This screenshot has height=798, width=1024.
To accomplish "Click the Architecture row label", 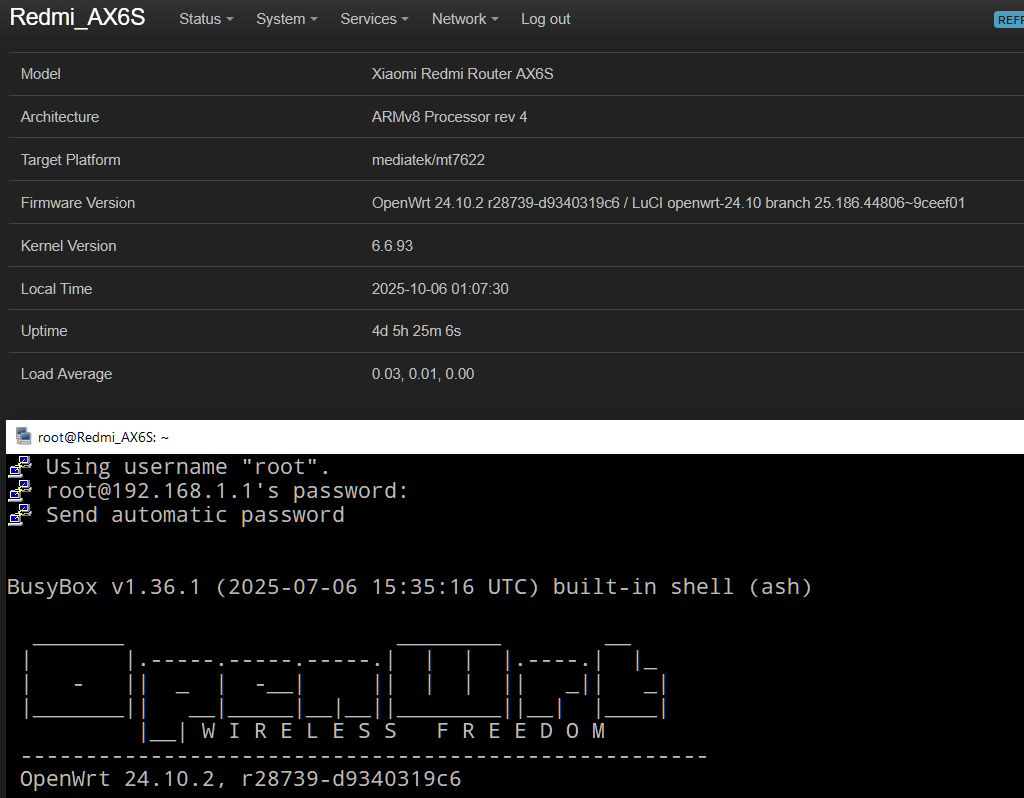I will point(60,117).
